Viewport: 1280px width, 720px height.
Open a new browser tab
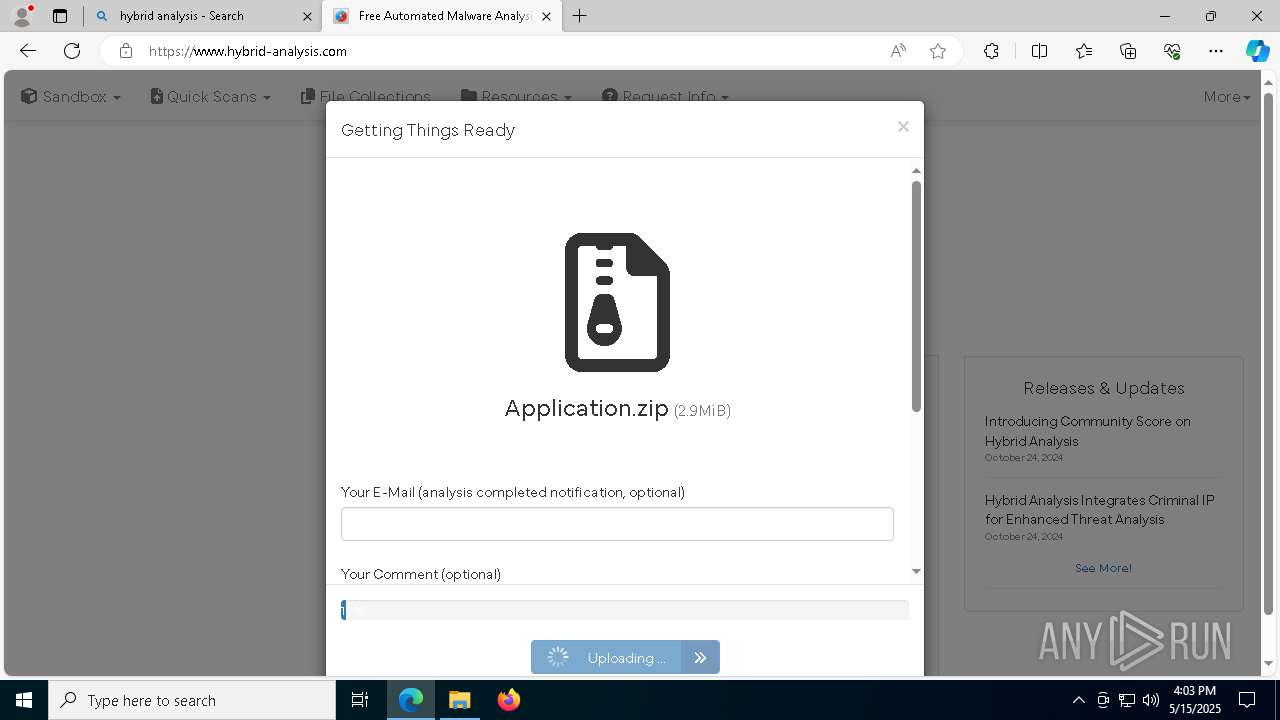click(x=580, y=16)
